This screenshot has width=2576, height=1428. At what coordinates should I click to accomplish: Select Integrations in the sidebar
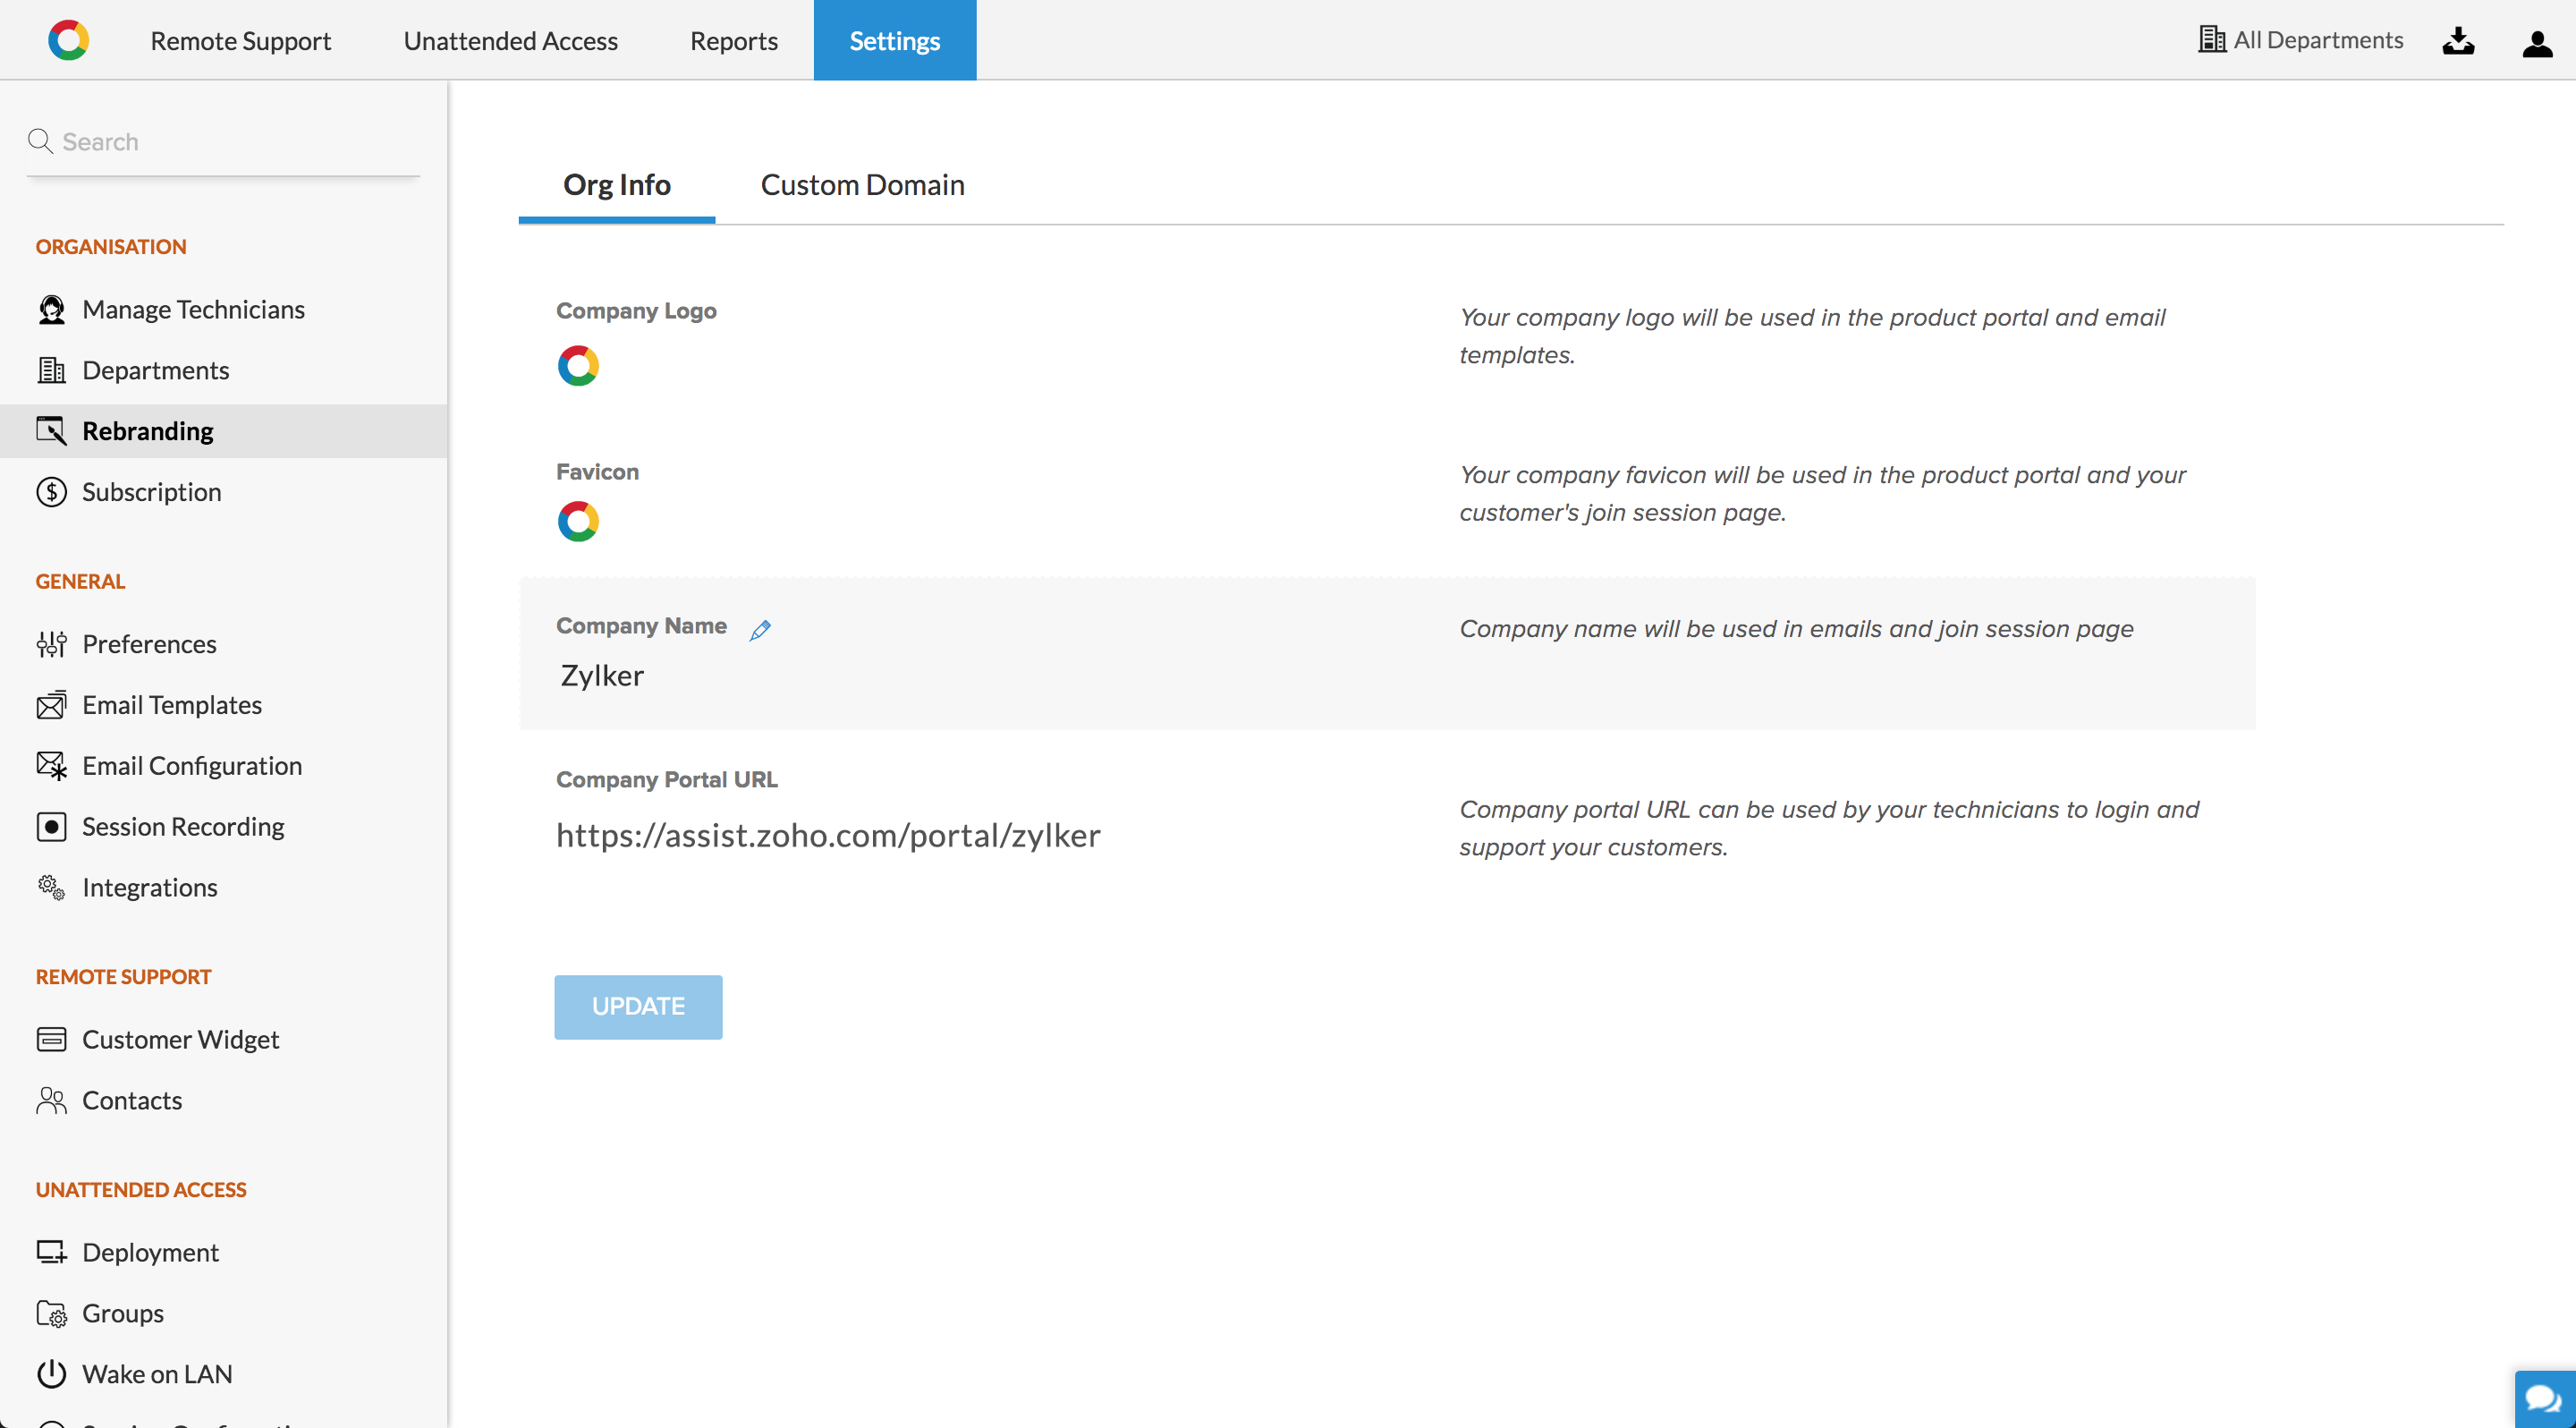[149, 888]
